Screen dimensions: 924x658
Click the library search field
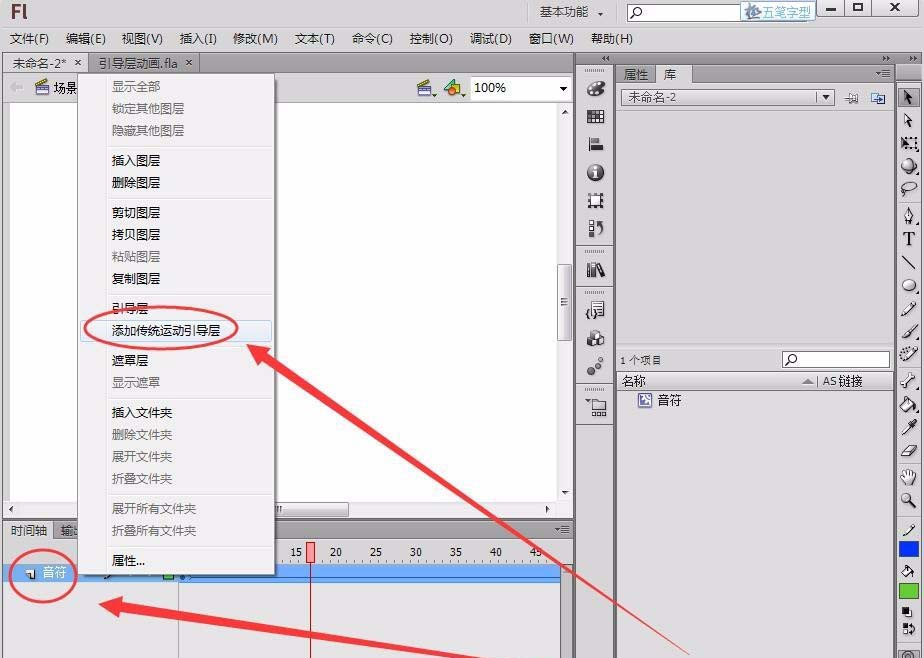pos(836,359)
